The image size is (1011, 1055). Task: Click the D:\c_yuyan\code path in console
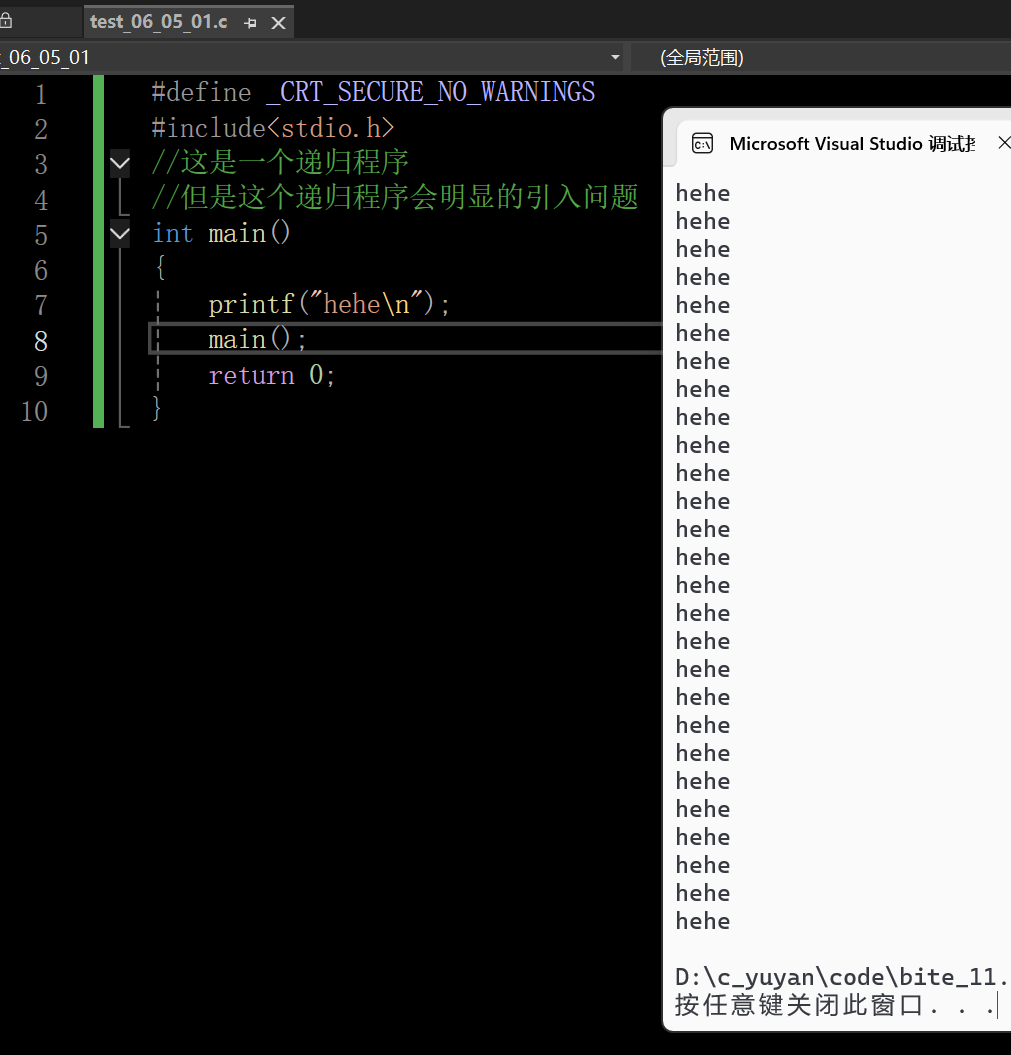point(839,976)
